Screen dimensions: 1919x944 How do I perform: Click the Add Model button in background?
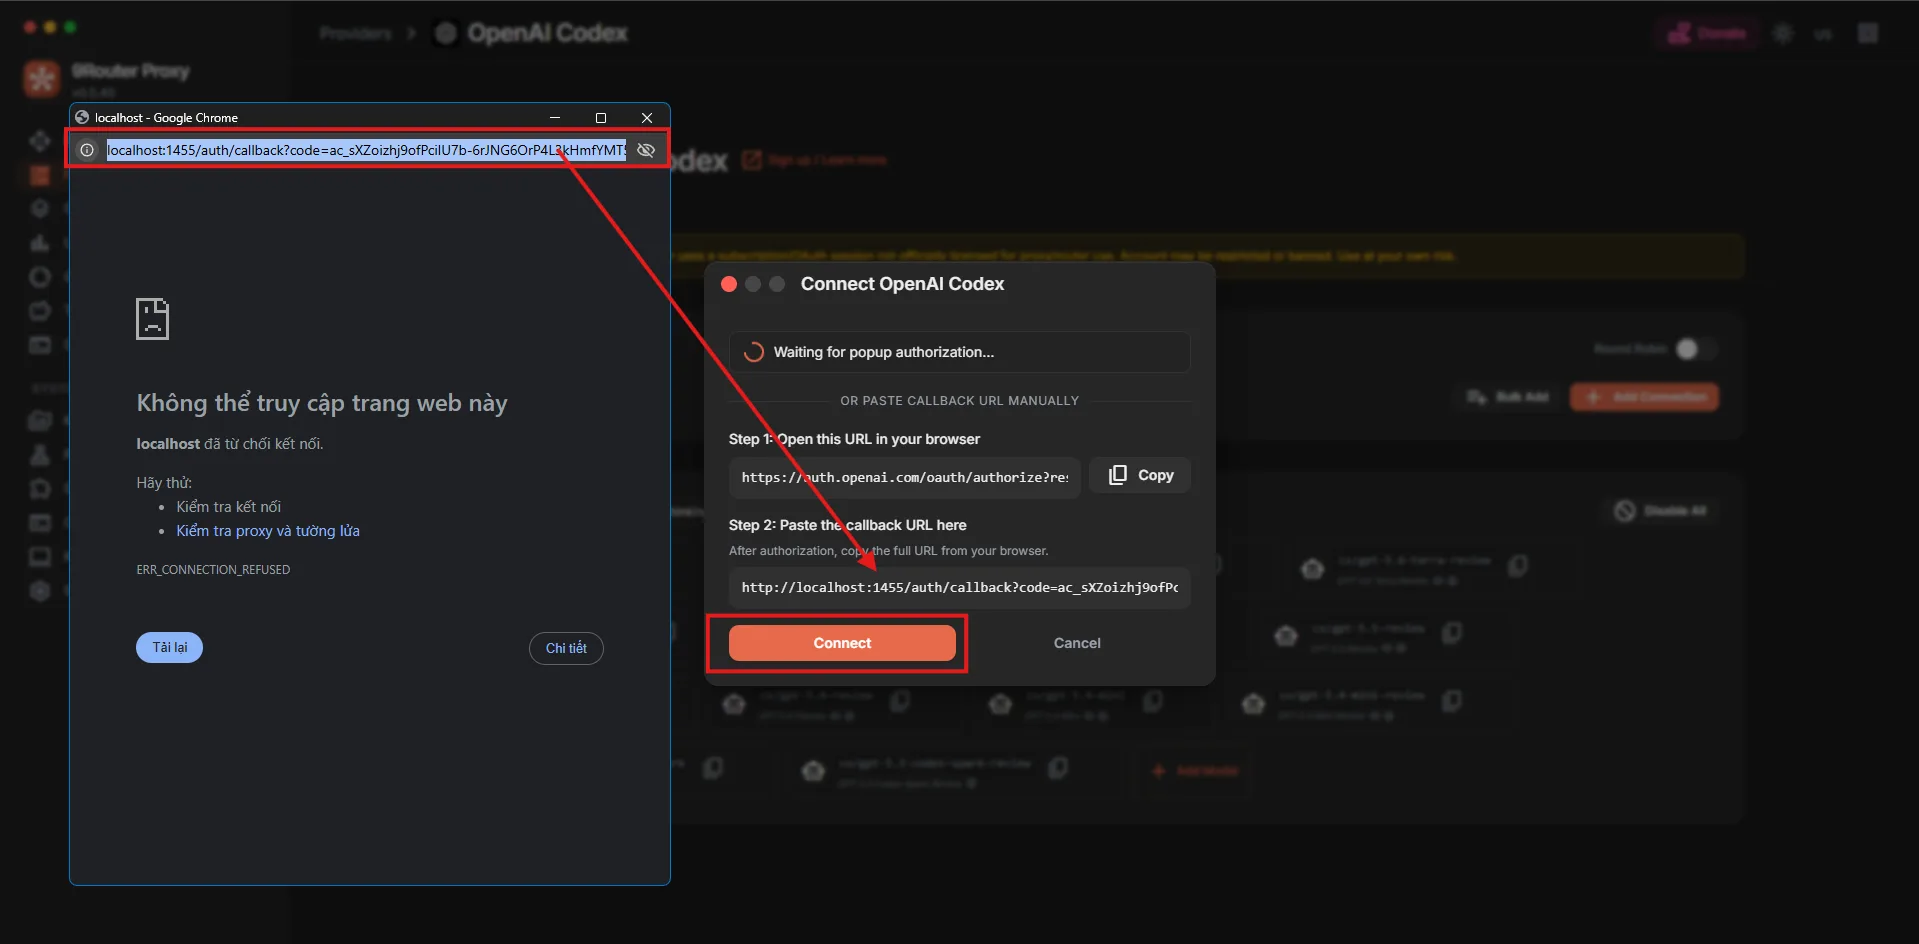(x=1196, y=771)
